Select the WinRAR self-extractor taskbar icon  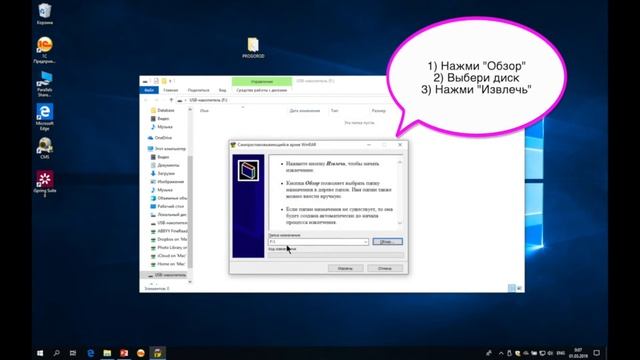[x=158, y=353]
